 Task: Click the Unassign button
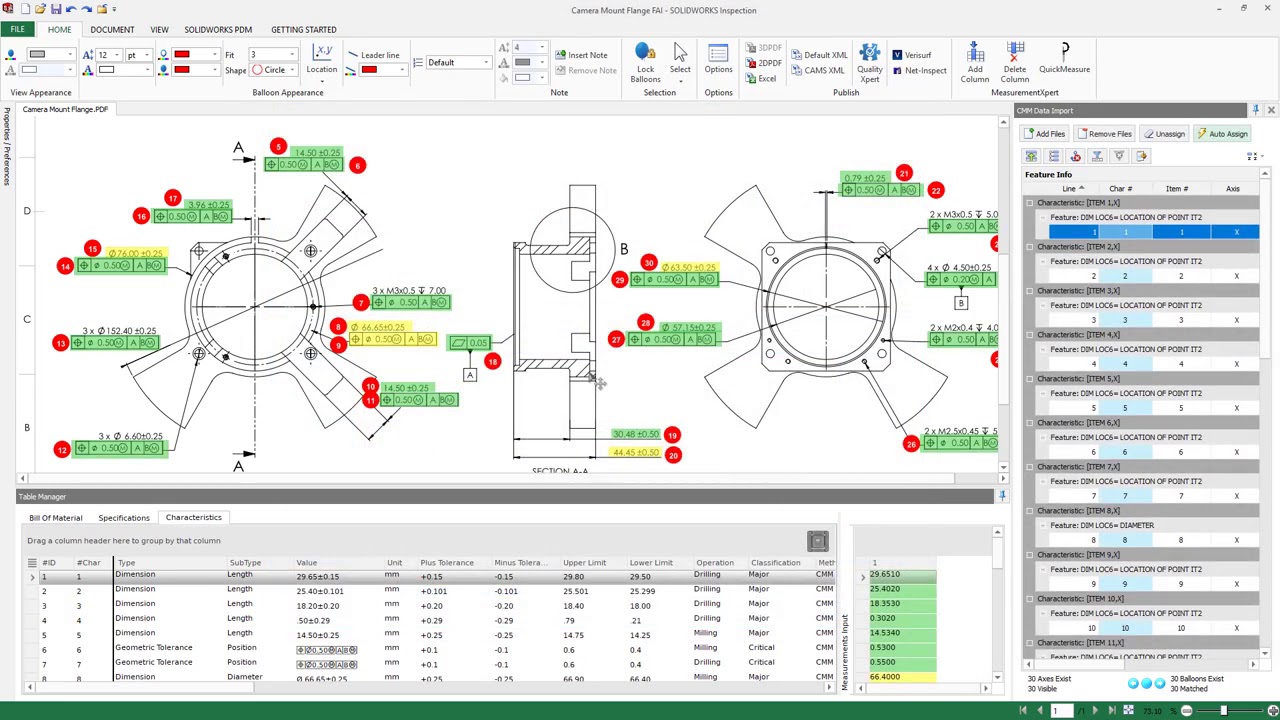click(x=1164, y=134)
